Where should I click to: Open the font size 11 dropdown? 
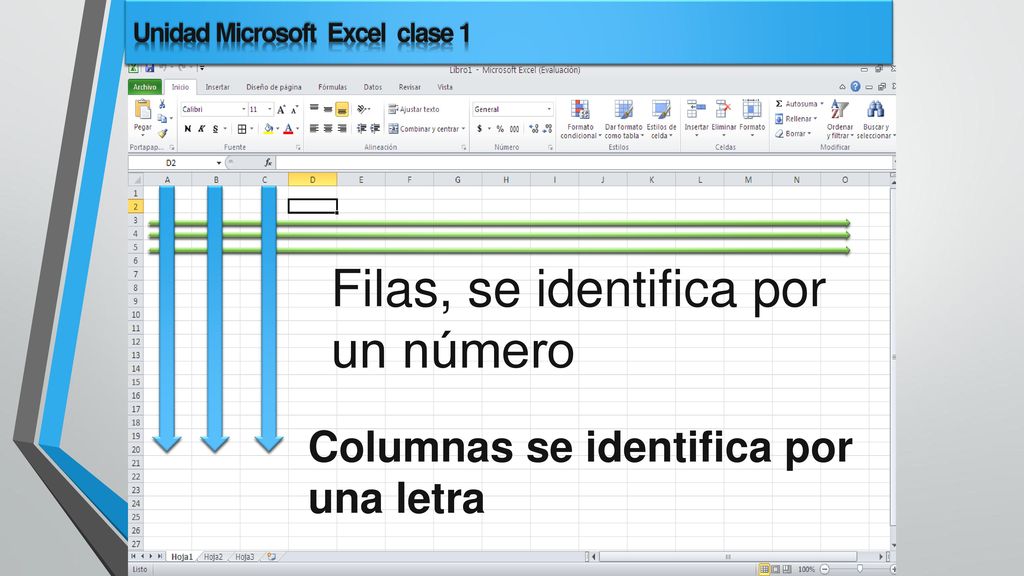point(270,109)
